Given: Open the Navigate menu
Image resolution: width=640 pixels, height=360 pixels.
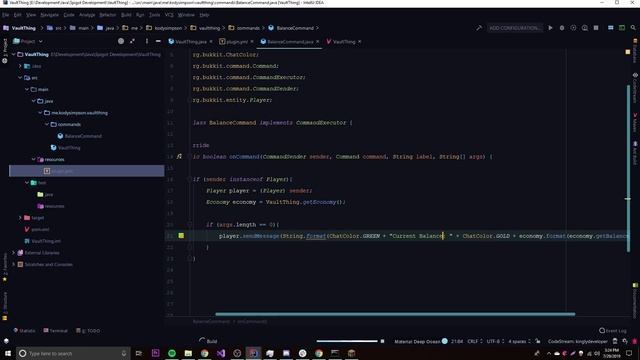Looking at the screenshot, I should point(49,15).
